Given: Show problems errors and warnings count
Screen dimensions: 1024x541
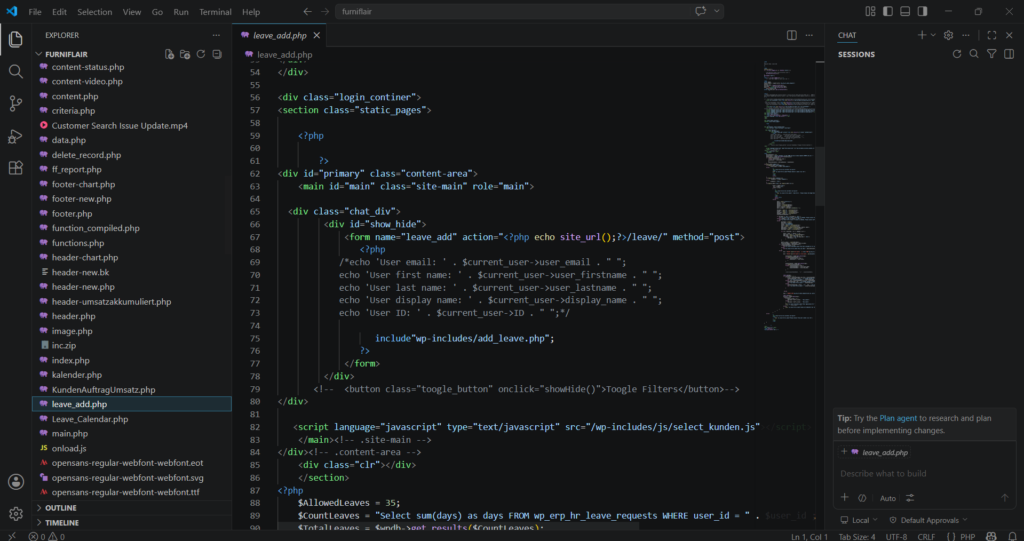Looking at the screenshot, I should [x=46, y=536].
